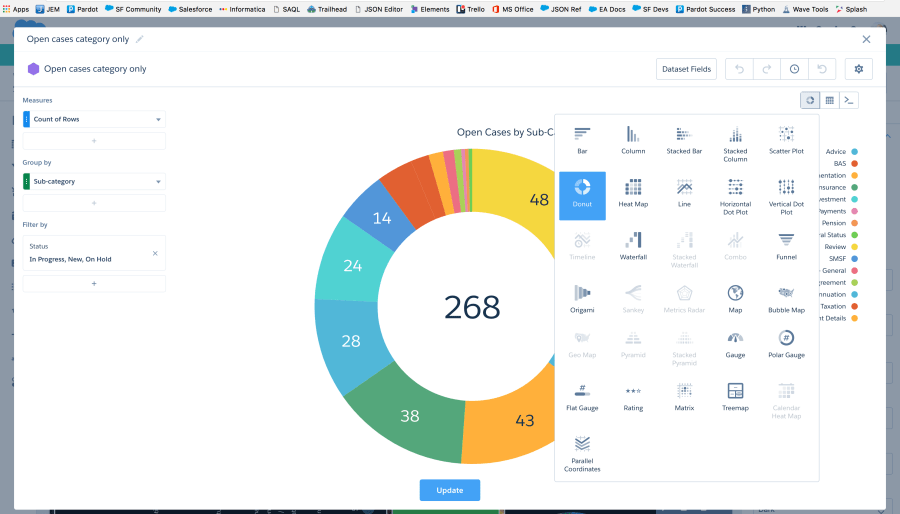Image resolution: width=900 pixels, height=514 pixels.
Task: Switch to table mode view
Action: coord(829,100)
